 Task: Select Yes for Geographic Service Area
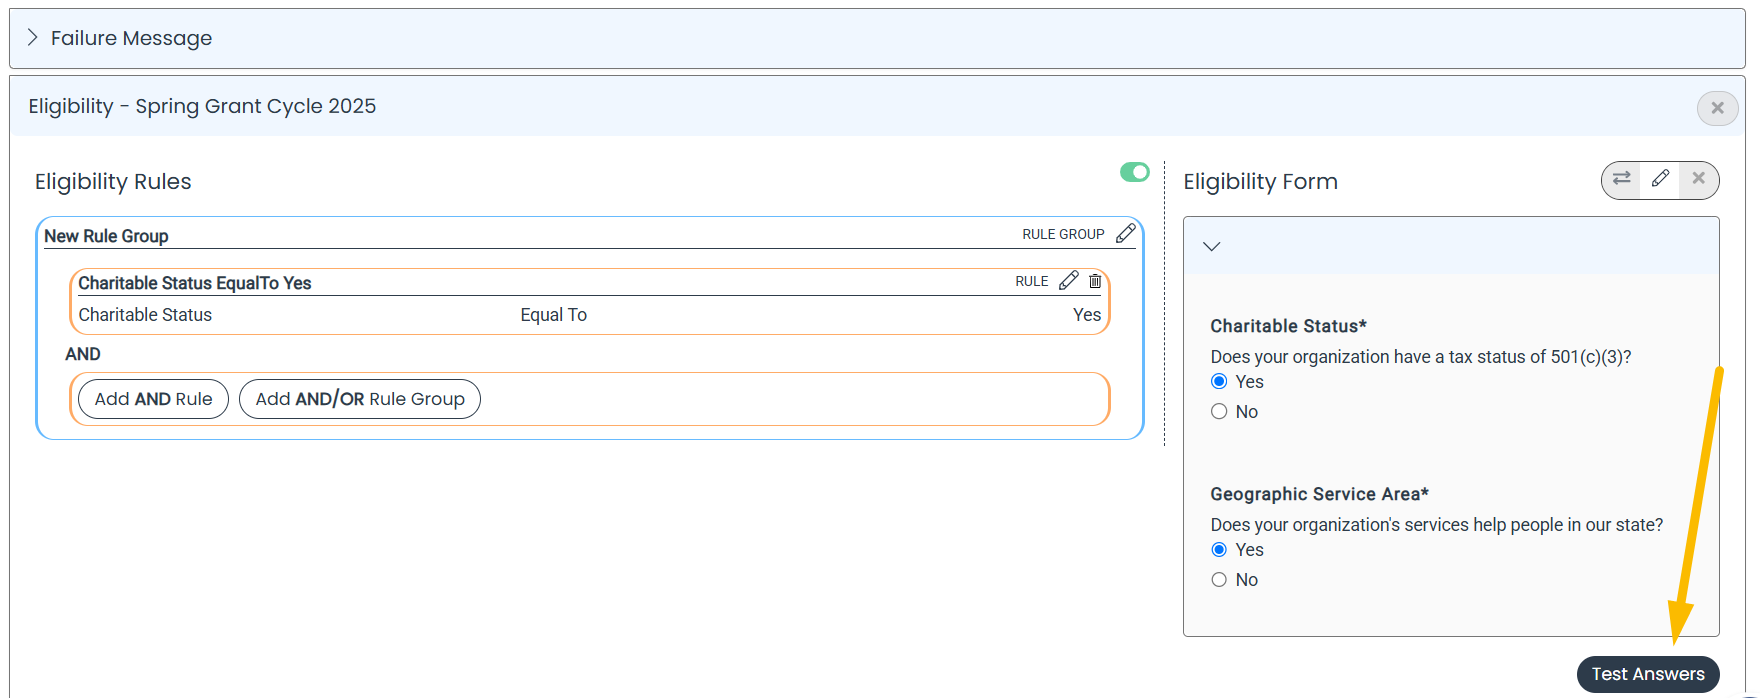pos(1219,549)
